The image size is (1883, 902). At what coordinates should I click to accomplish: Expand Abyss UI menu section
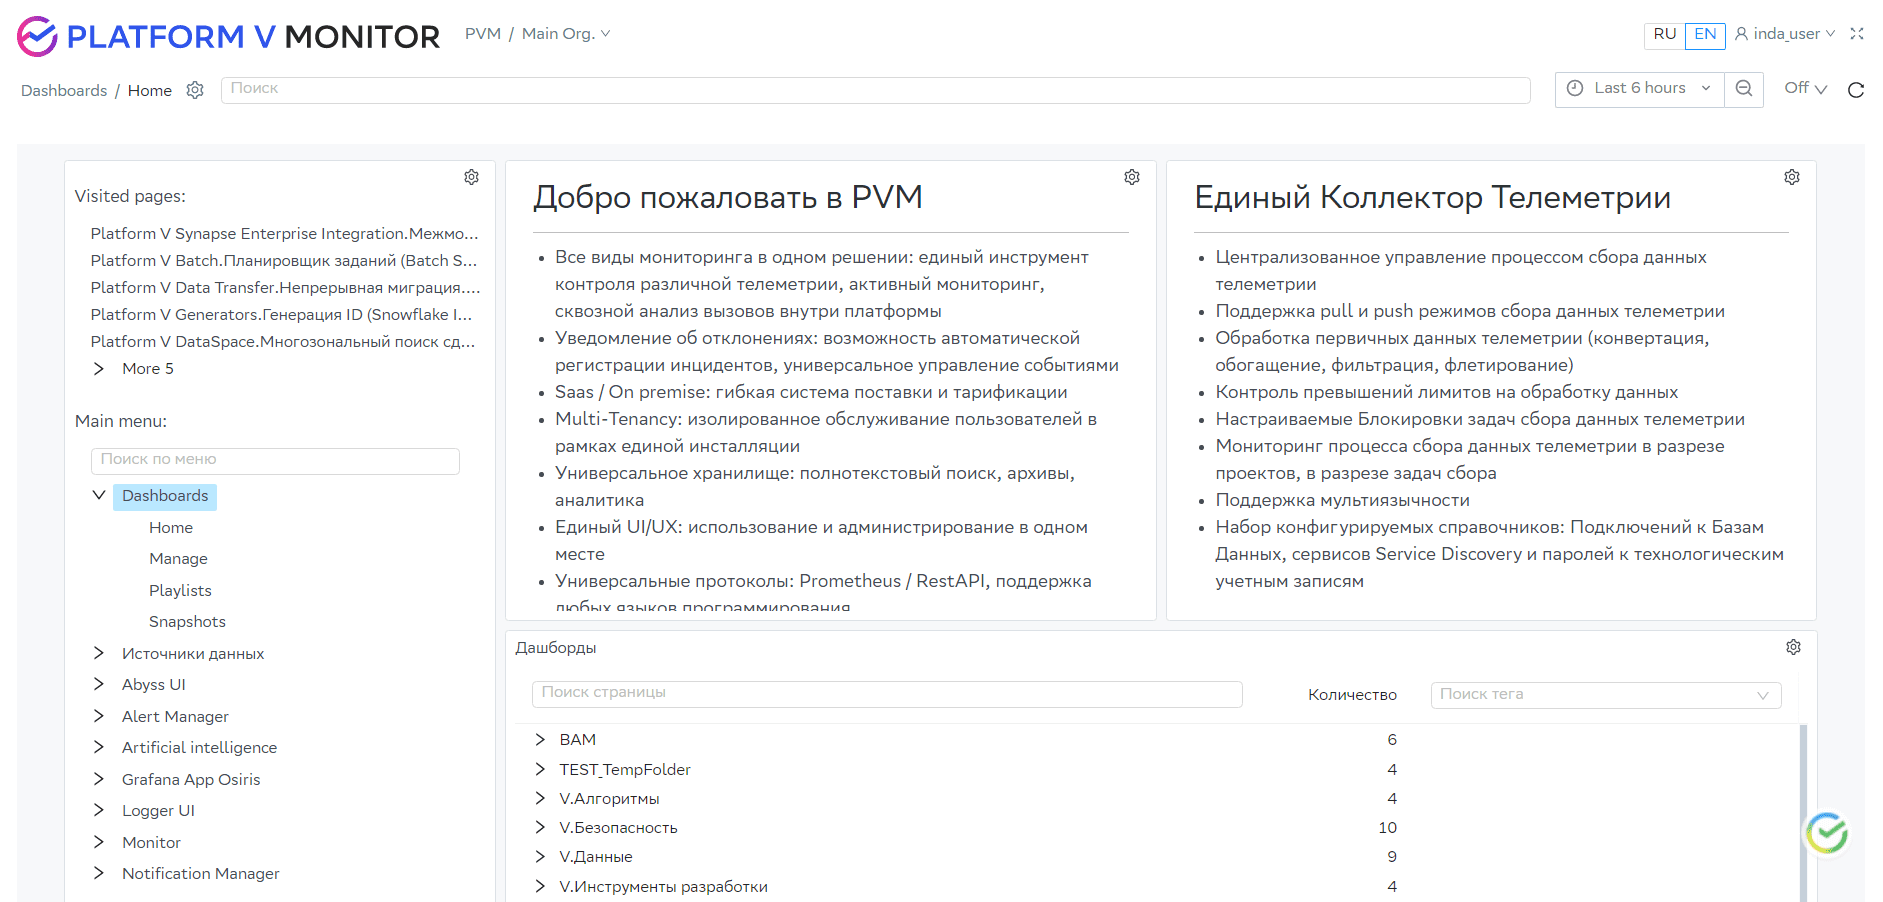pos(99,684)
